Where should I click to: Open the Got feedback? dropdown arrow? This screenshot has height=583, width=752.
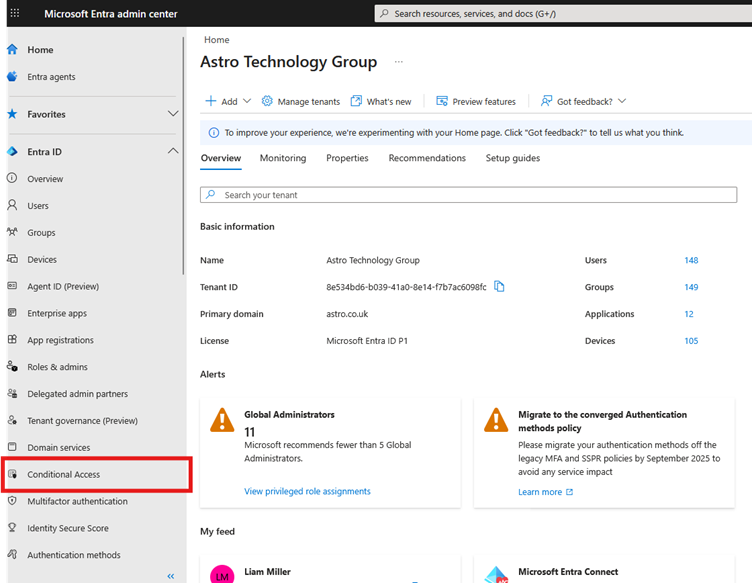622,101
